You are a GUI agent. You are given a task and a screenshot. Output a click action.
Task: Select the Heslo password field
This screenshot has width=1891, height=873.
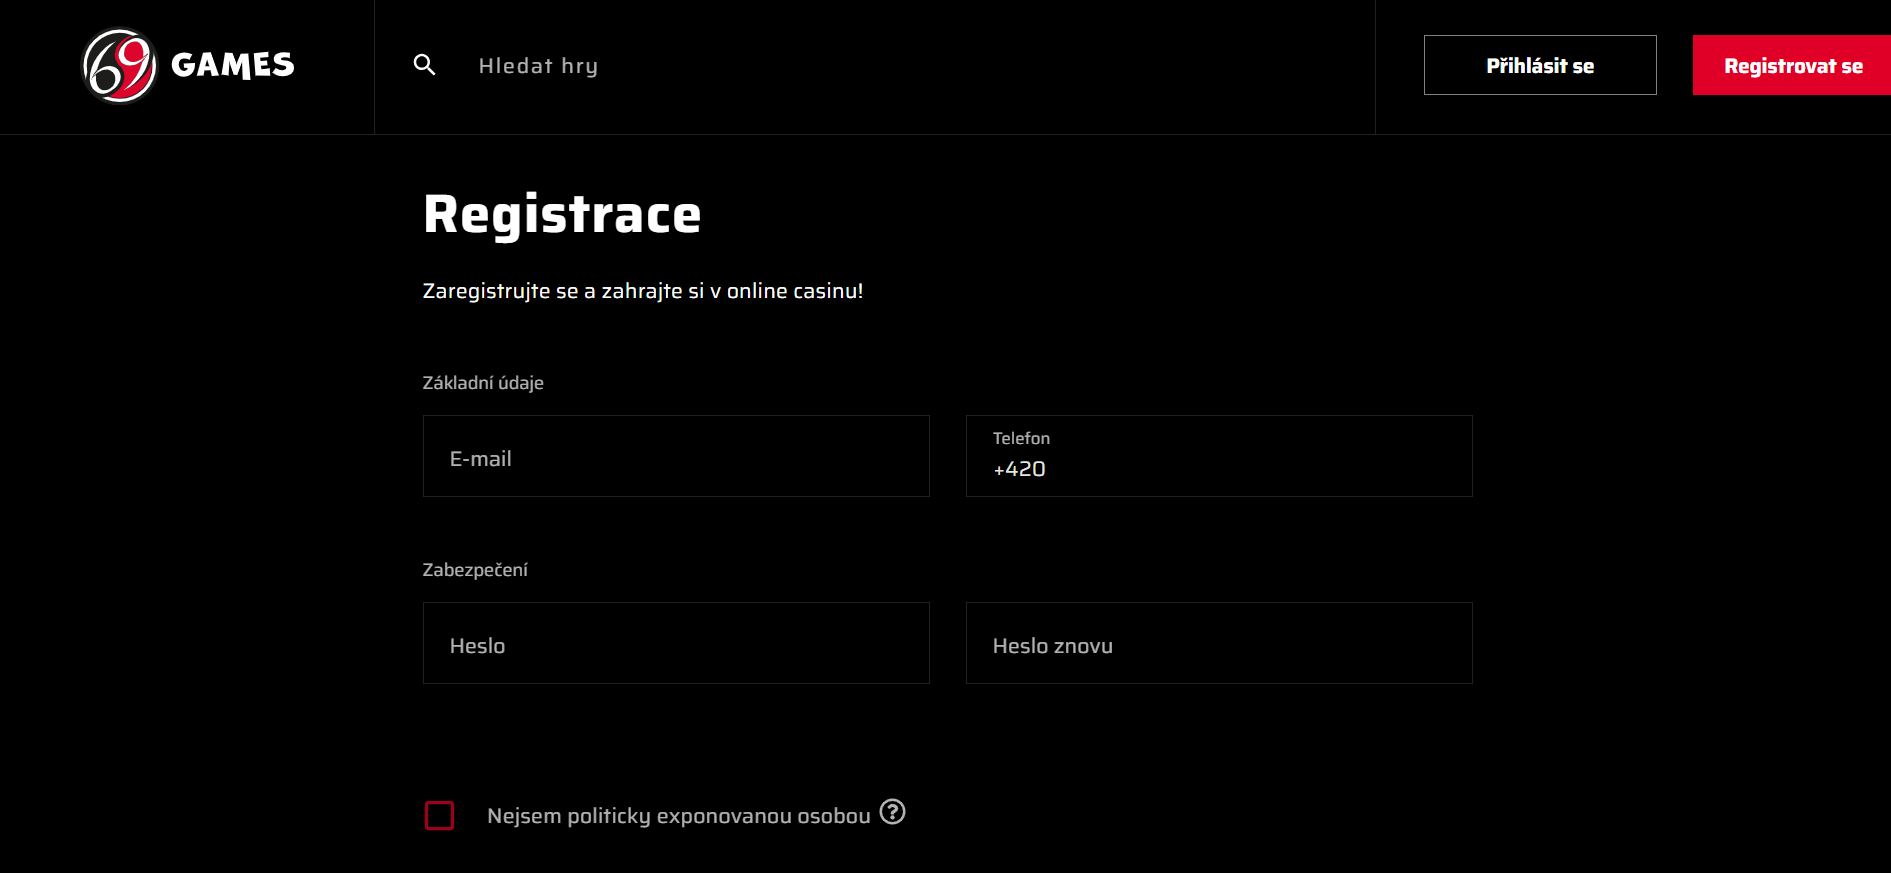(676, 643)
